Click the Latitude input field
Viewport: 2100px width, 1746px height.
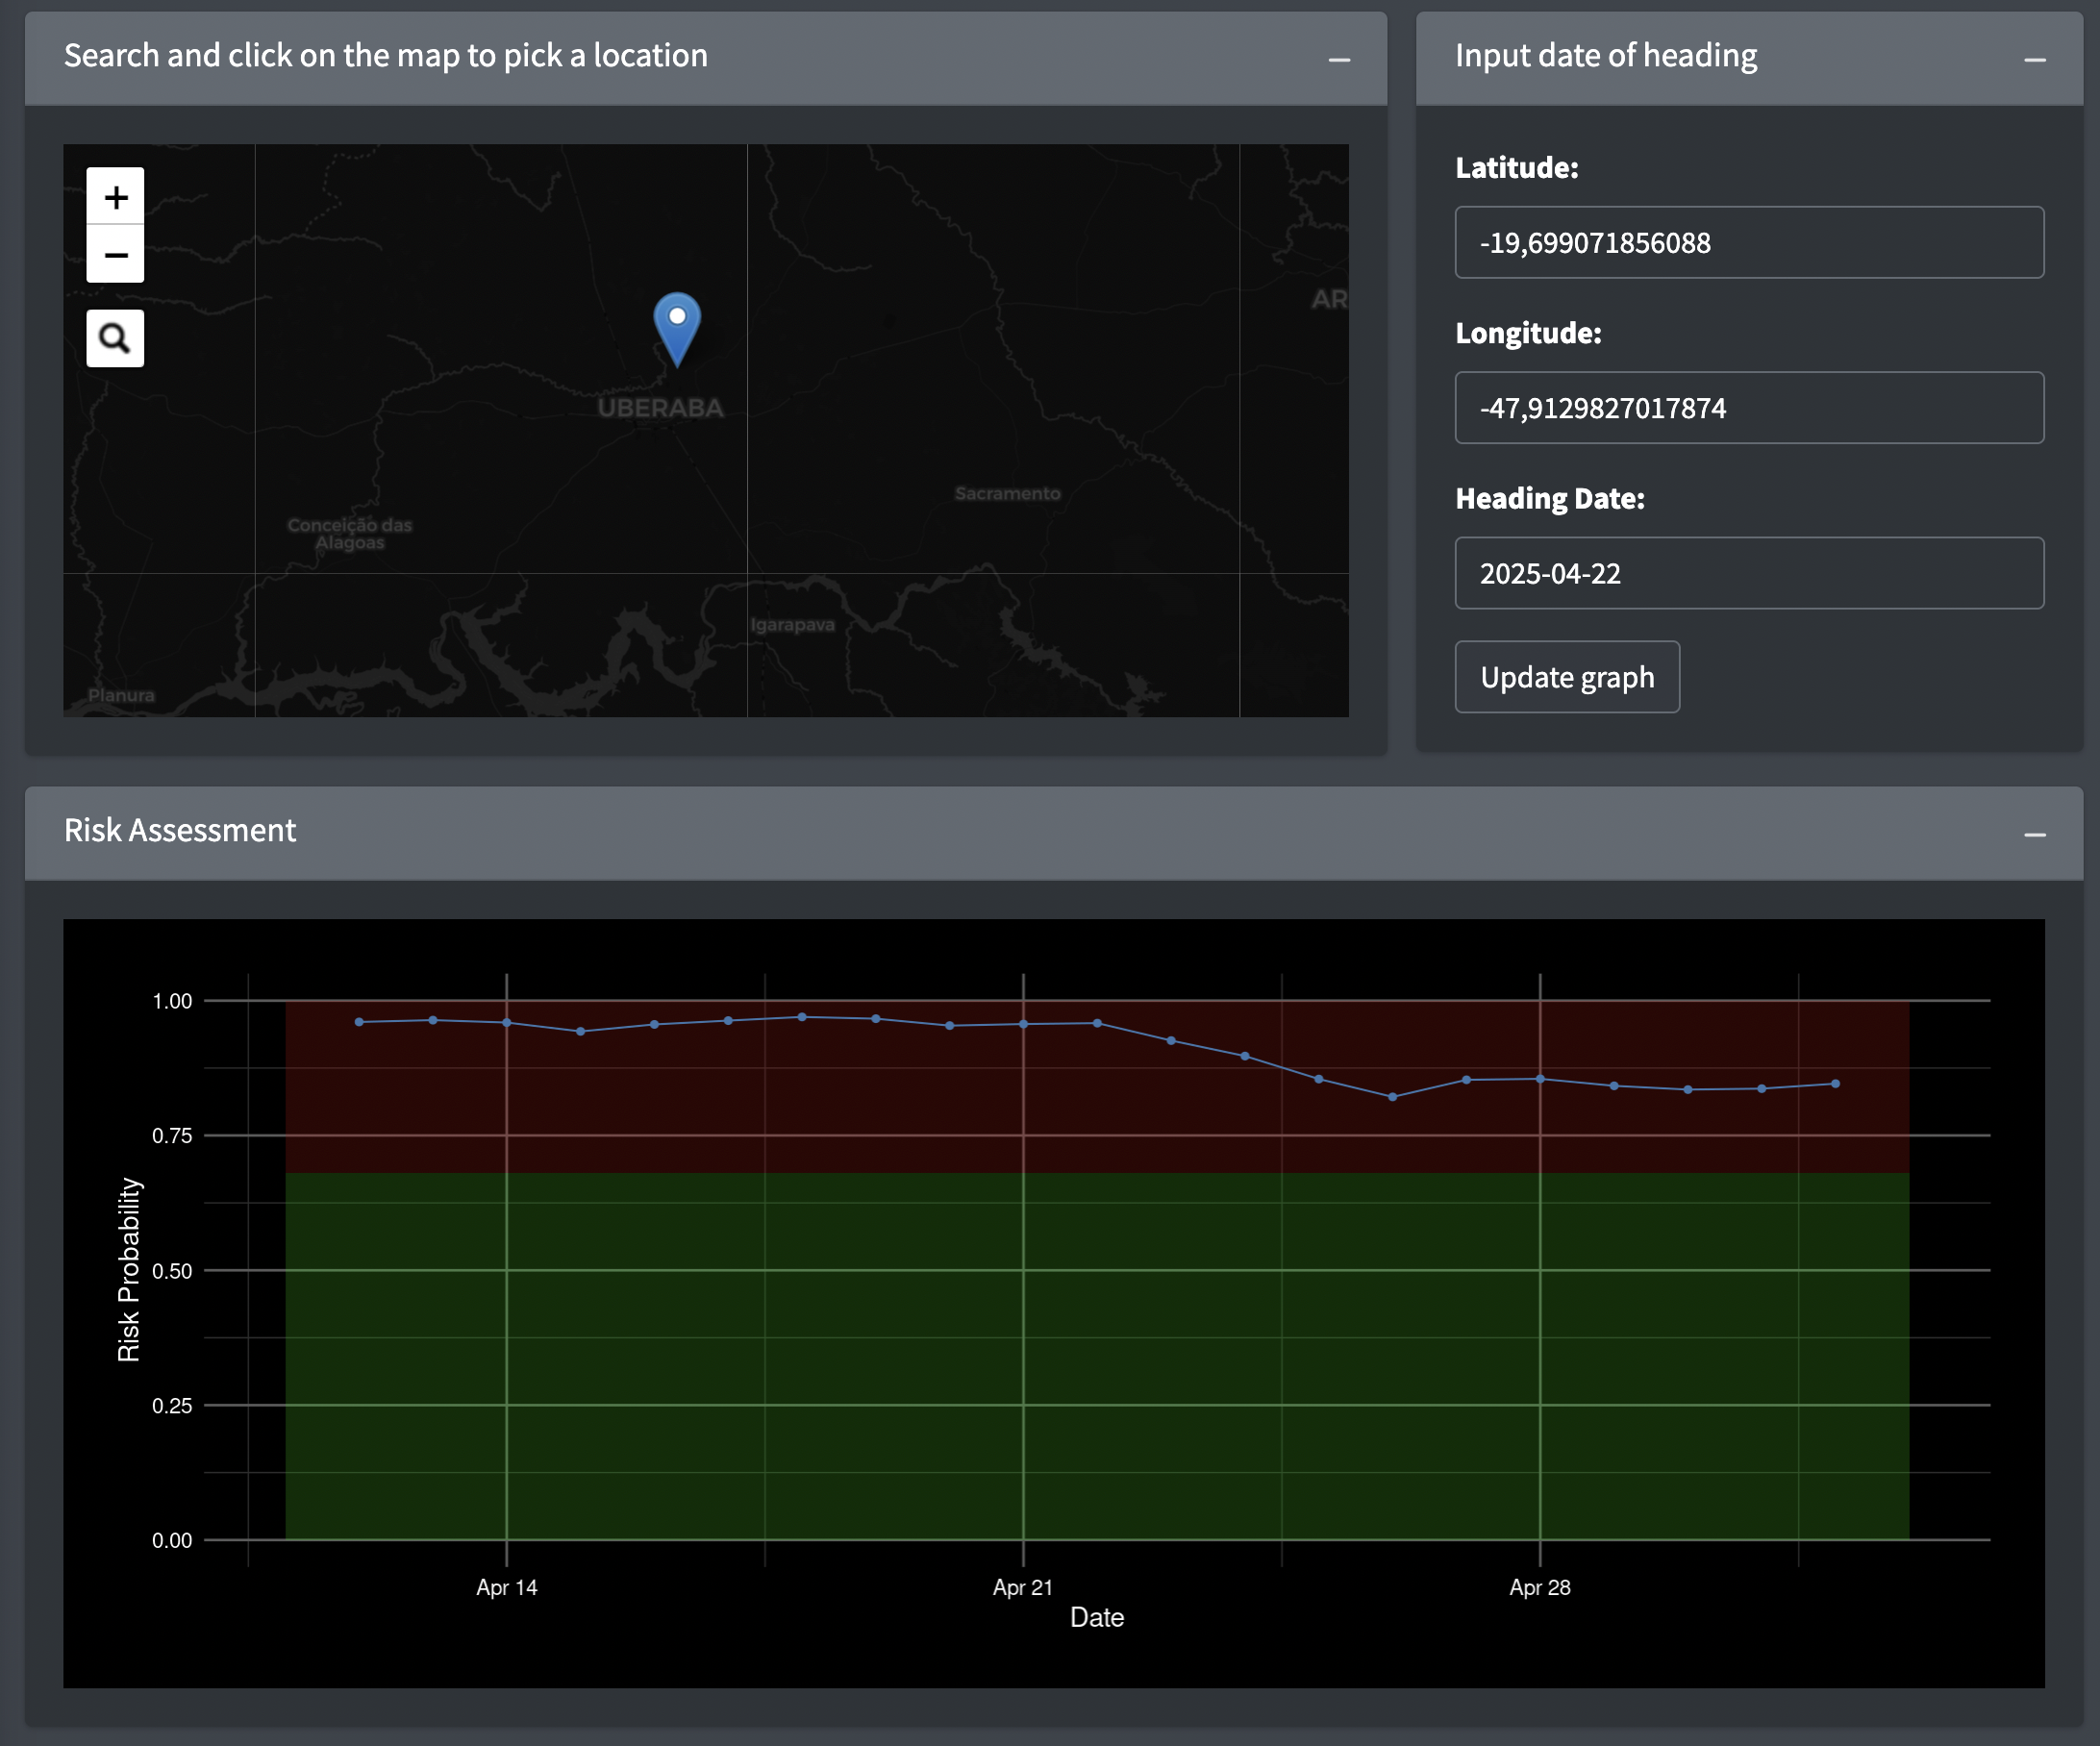pyautogui.click(x=1748, y=242)
